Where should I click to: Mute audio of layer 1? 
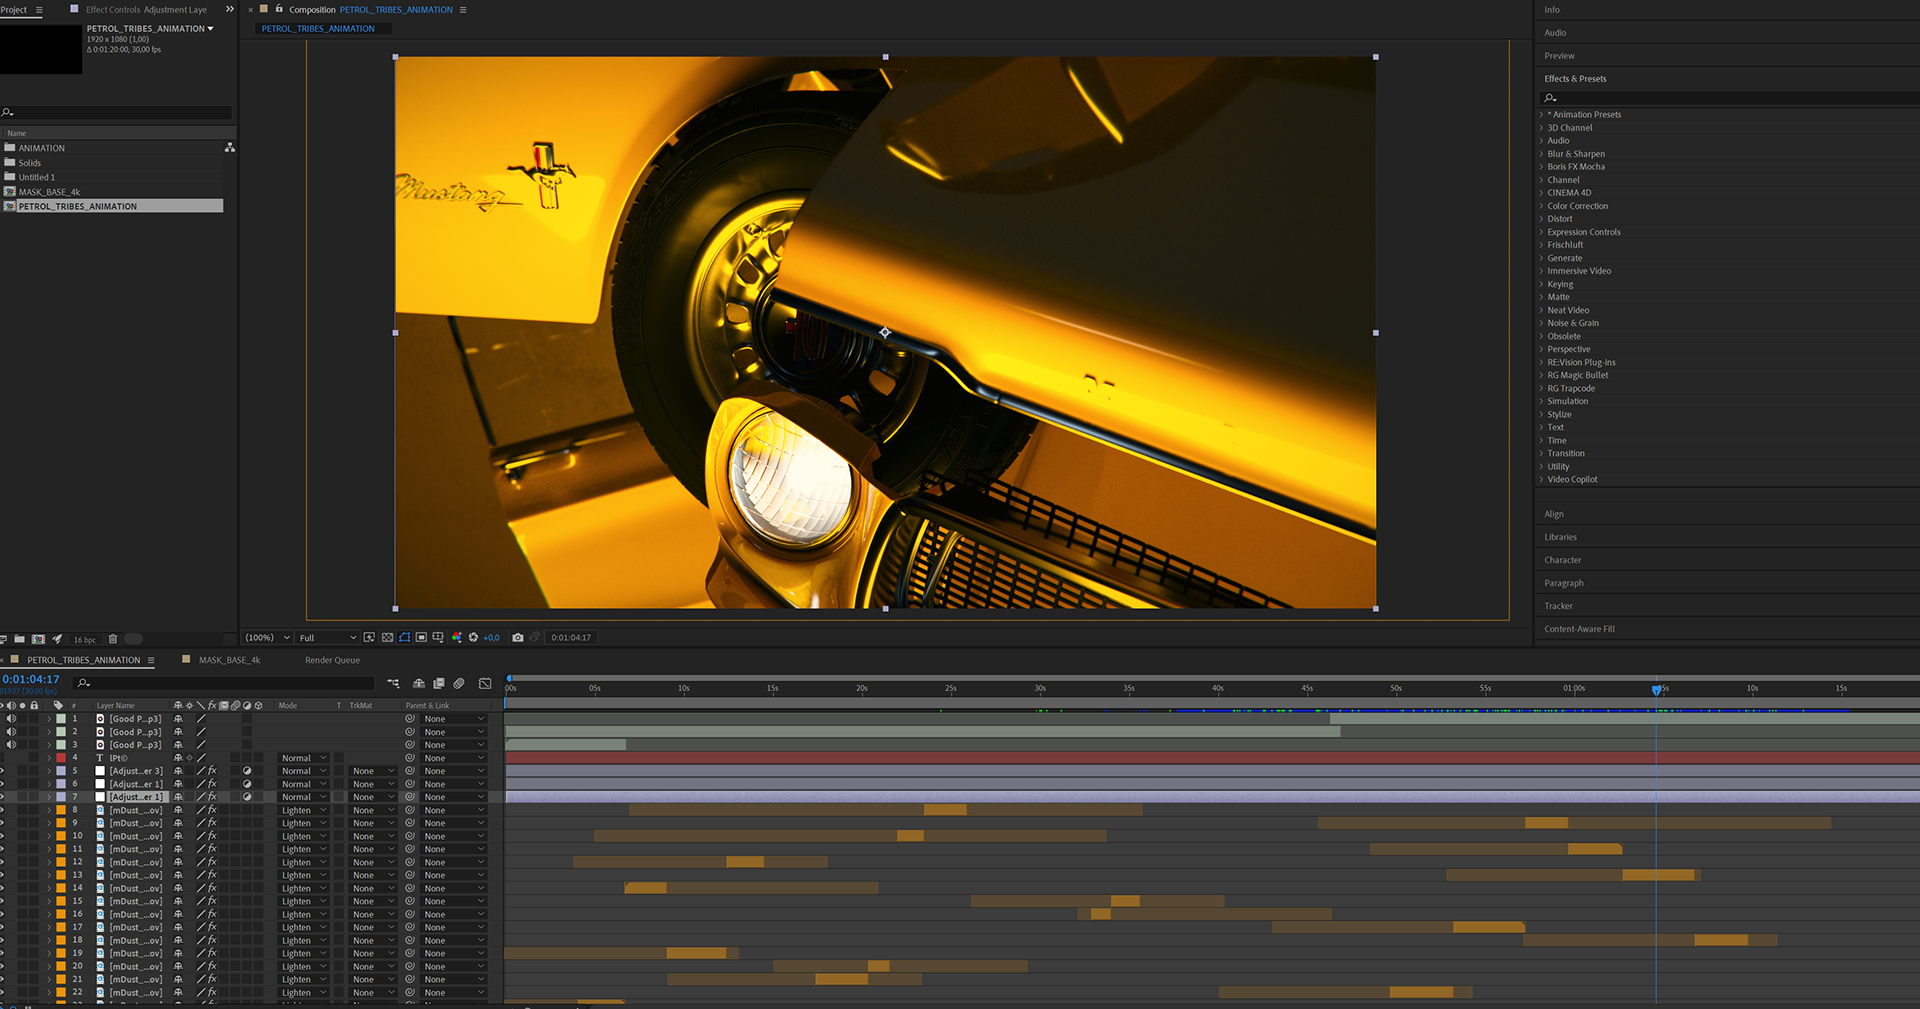11,719
